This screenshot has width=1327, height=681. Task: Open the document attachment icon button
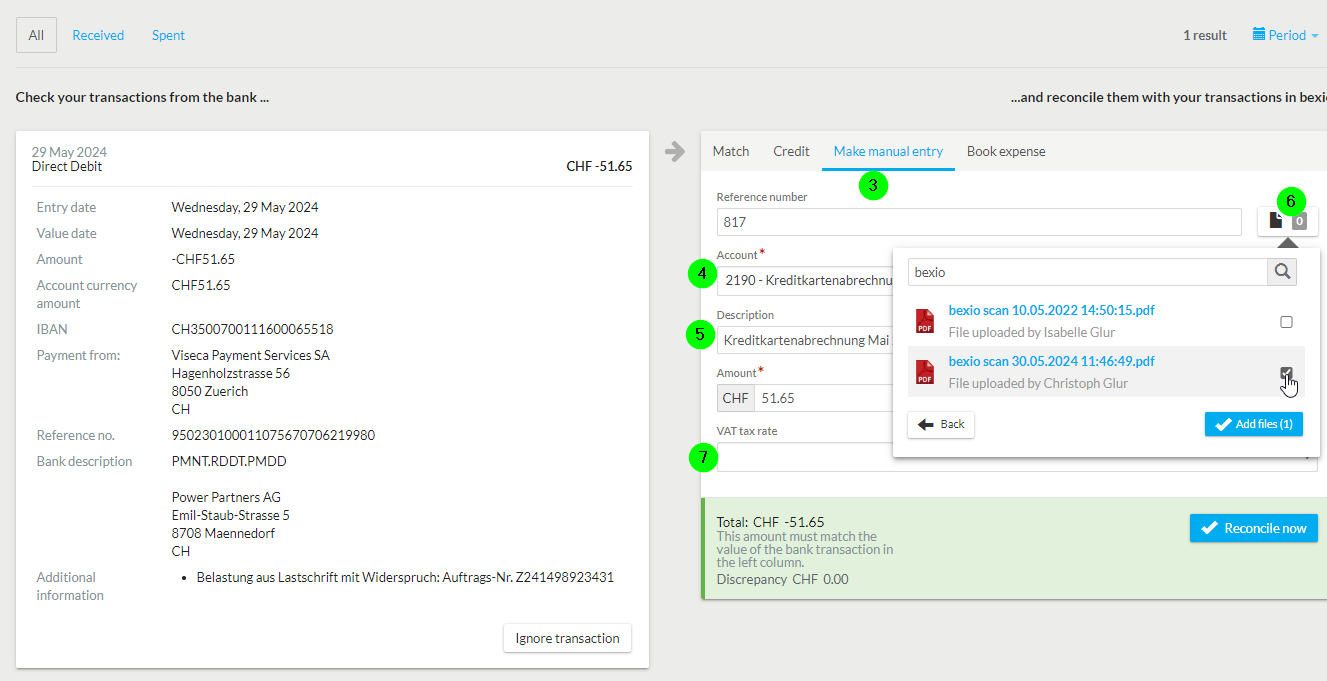point(1287,221)
